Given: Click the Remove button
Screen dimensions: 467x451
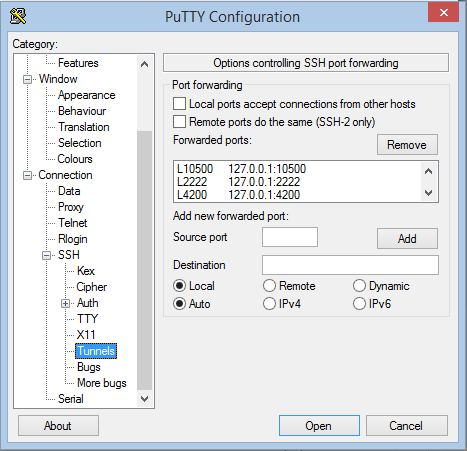Looking at the screenshot, I should point(407,145).
